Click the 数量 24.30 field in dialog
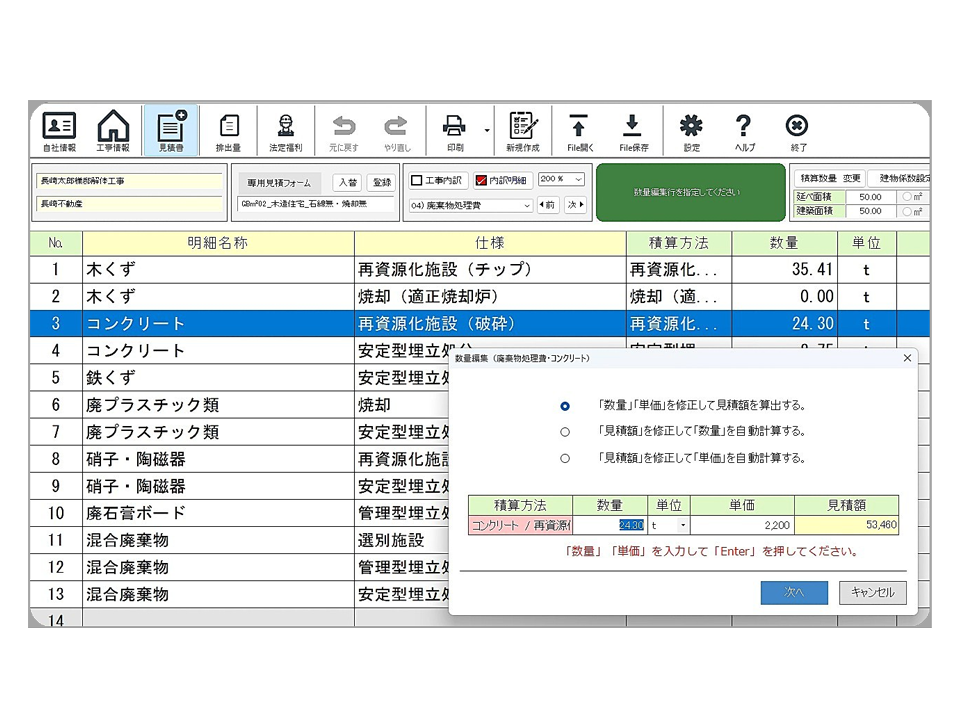Image resolution: width=960 pixels, height=720 pixels. [x=610, y=525]
